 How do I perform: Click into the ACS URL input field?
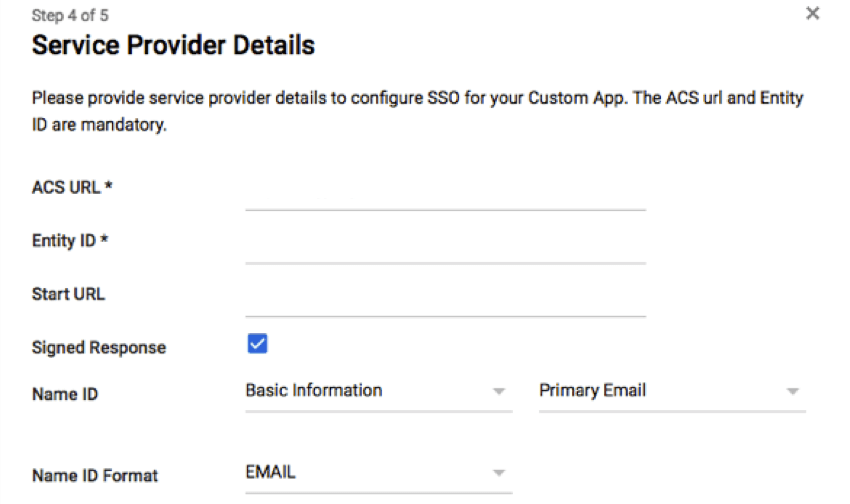coord(445,195)
